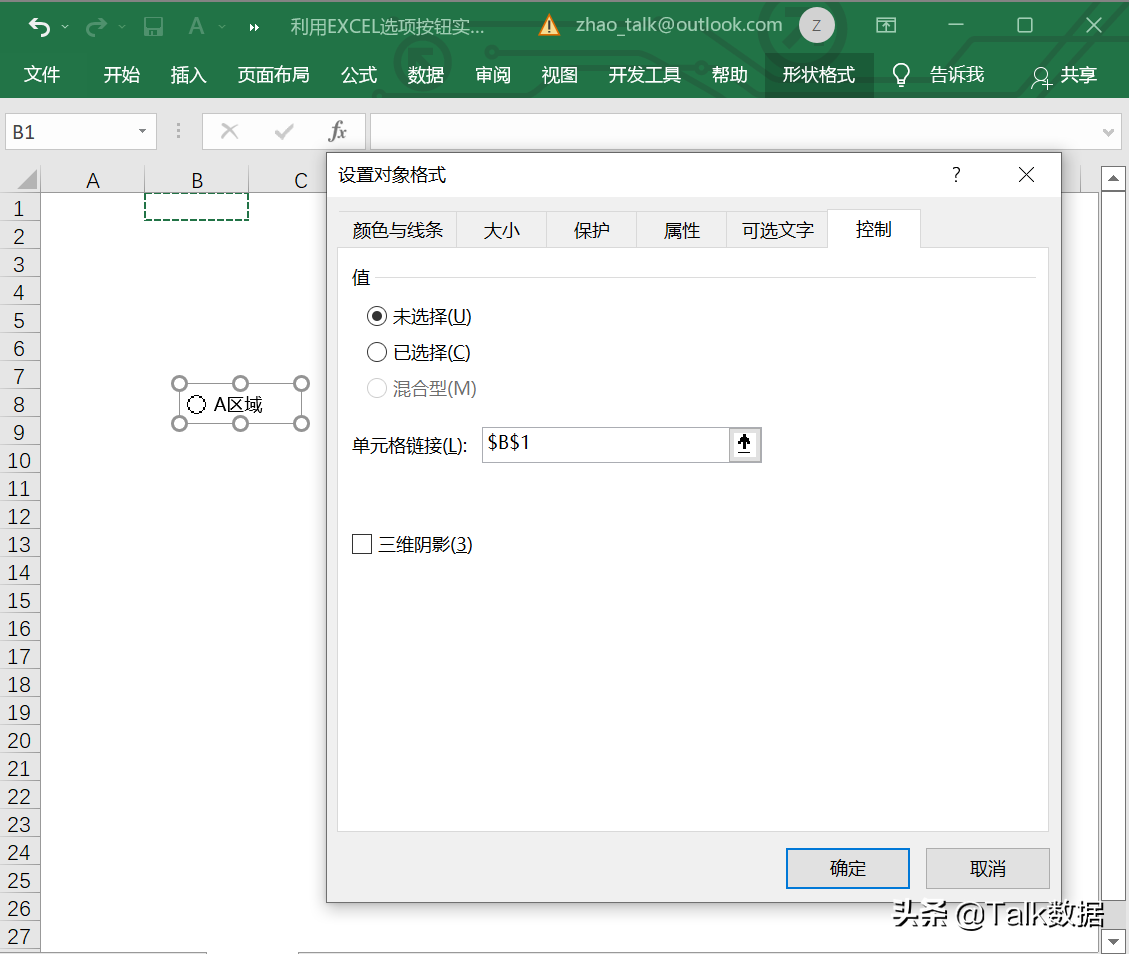Click the Redo arrow icon
The width and height of the screenshot is (1129, 954).
[96, 27]
